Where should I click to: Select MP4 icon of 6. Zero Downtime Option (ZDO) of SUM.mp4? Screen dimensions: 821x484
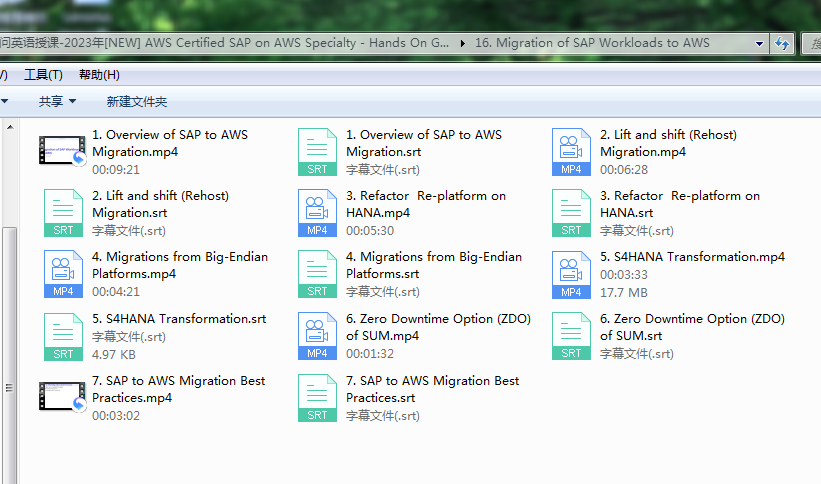coord(317,336)
